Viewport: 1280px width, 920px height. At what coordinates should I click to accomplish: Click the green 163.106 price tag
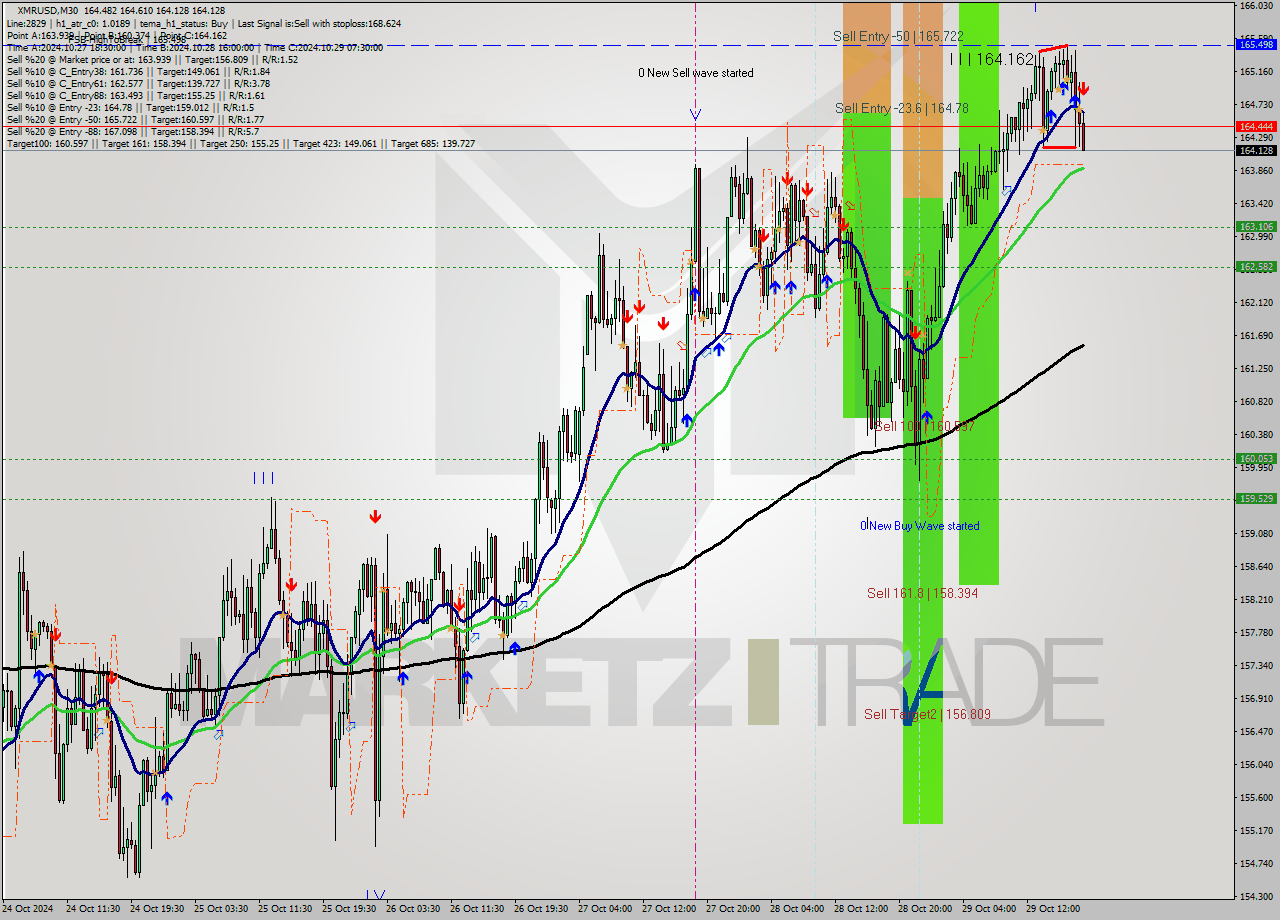coord(1256,227)
